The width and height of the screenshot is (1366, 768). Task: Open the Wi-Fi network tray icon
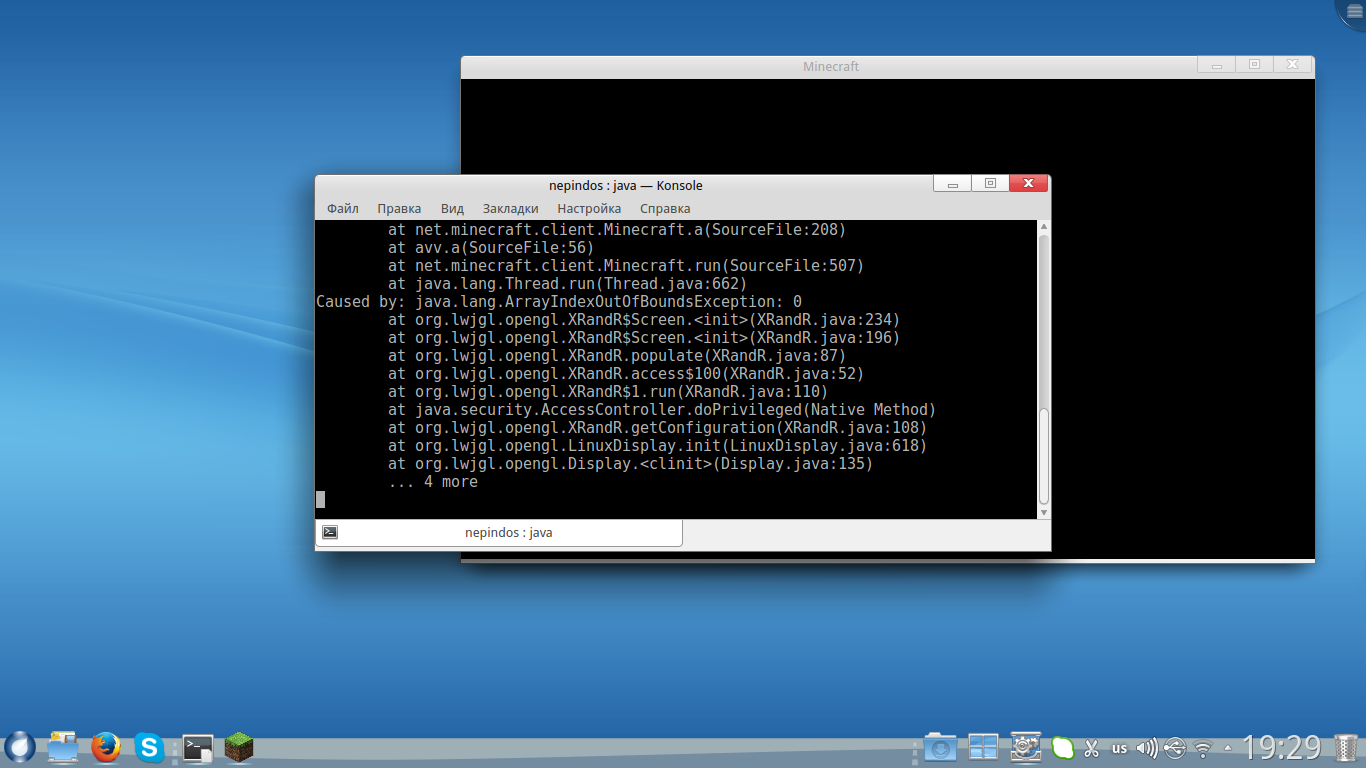pyautogui.click(x=1203, y=748)
